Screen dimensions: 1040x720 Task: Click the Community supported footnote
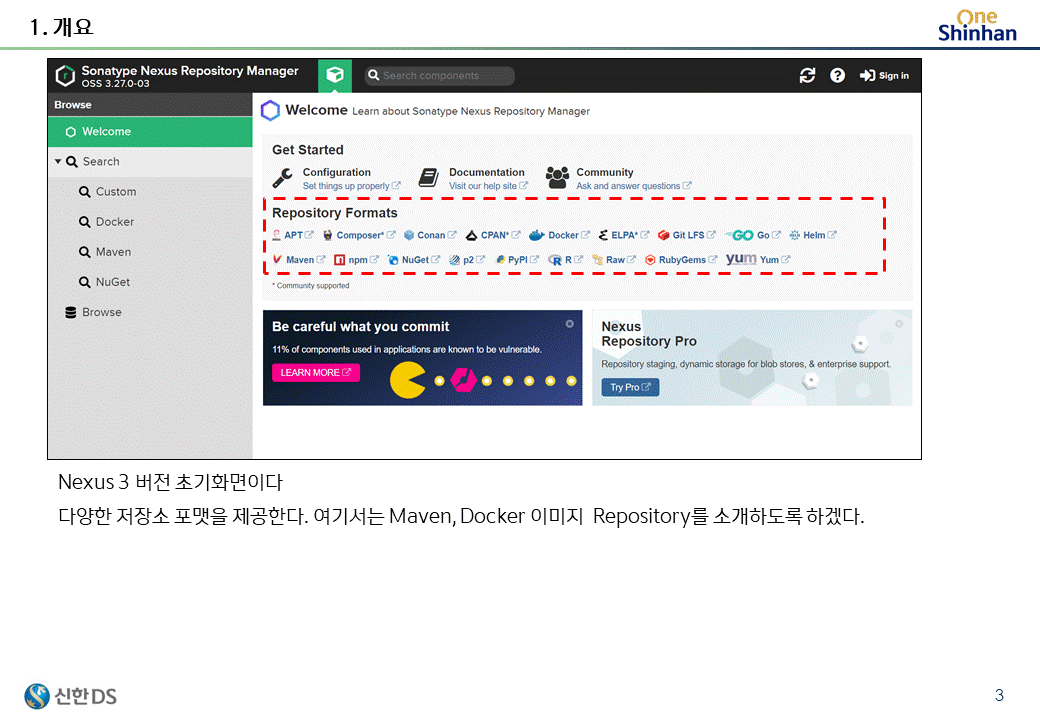coord(310,286)
